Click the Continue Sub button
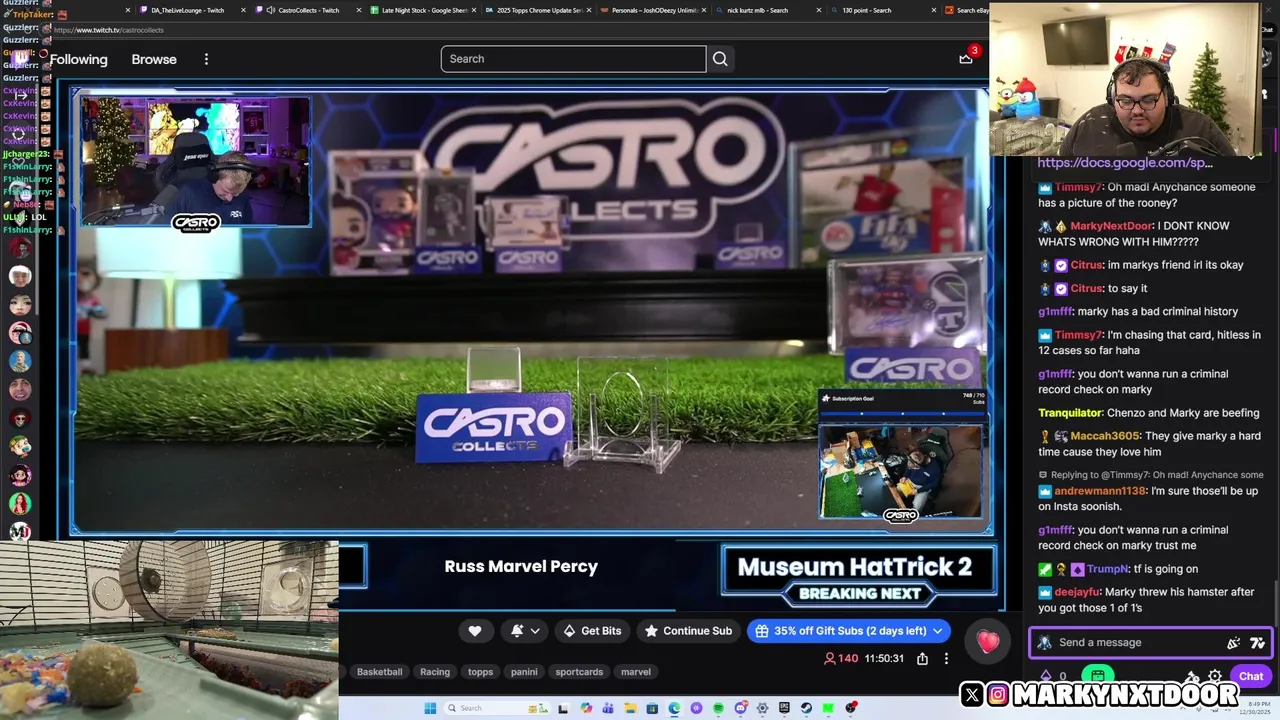 pos(688,631)
